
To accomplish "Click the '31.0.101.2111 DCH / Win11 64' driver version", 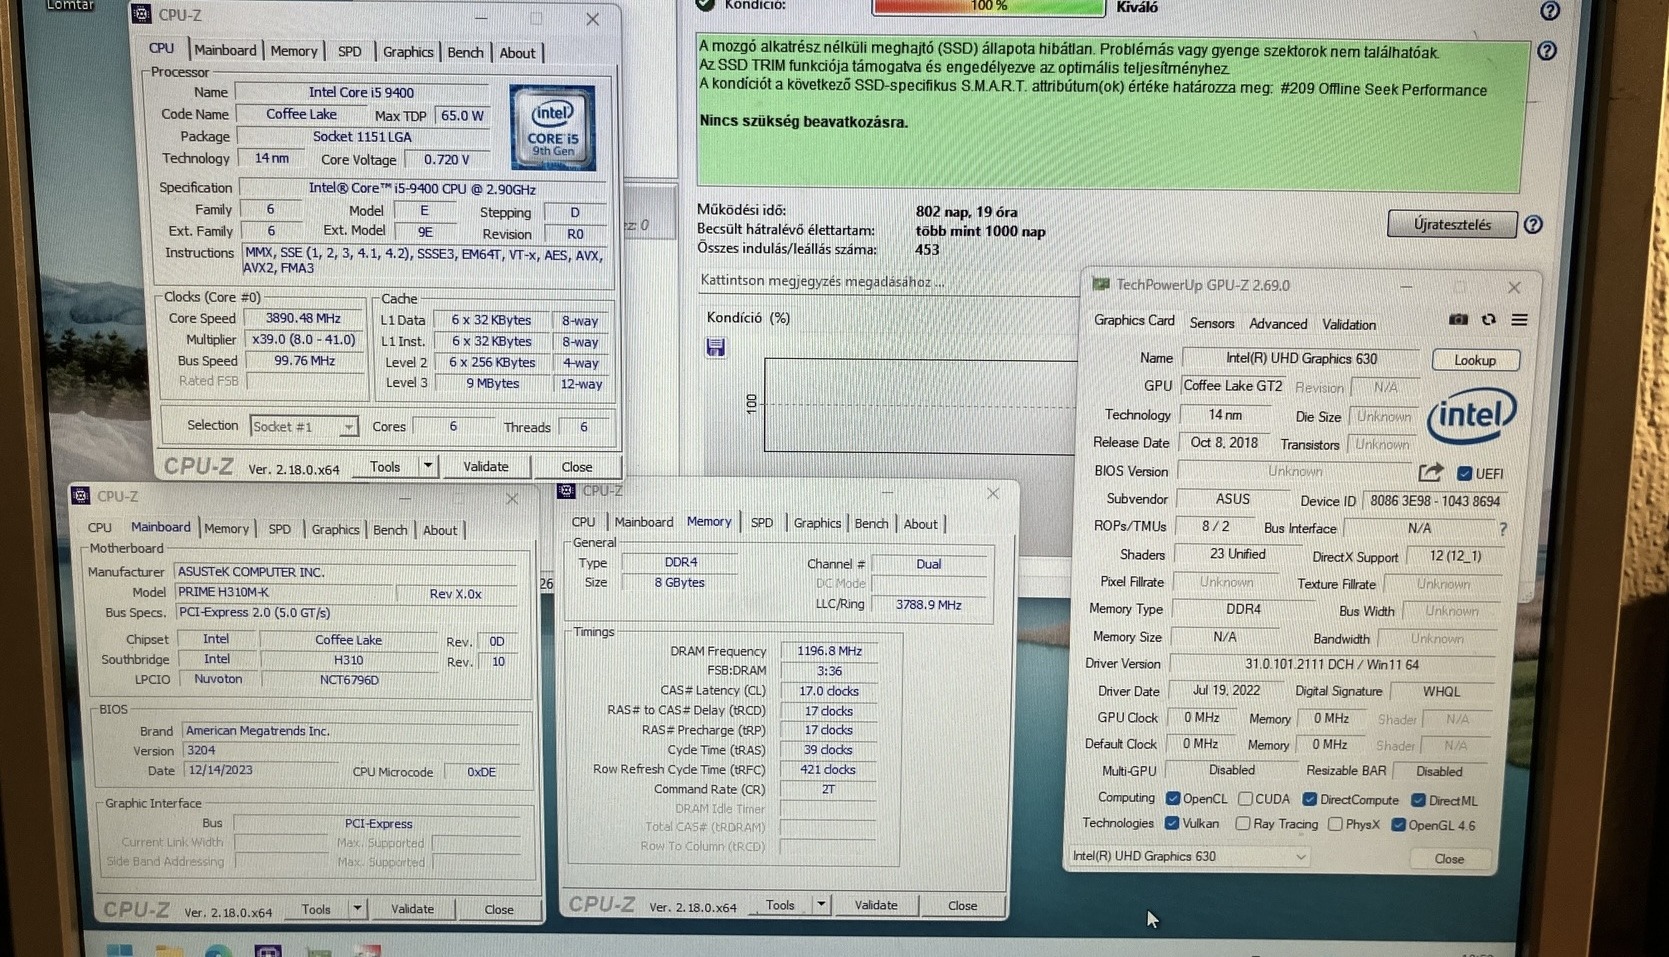I will pyautogui.click(x=1331, y=664).
